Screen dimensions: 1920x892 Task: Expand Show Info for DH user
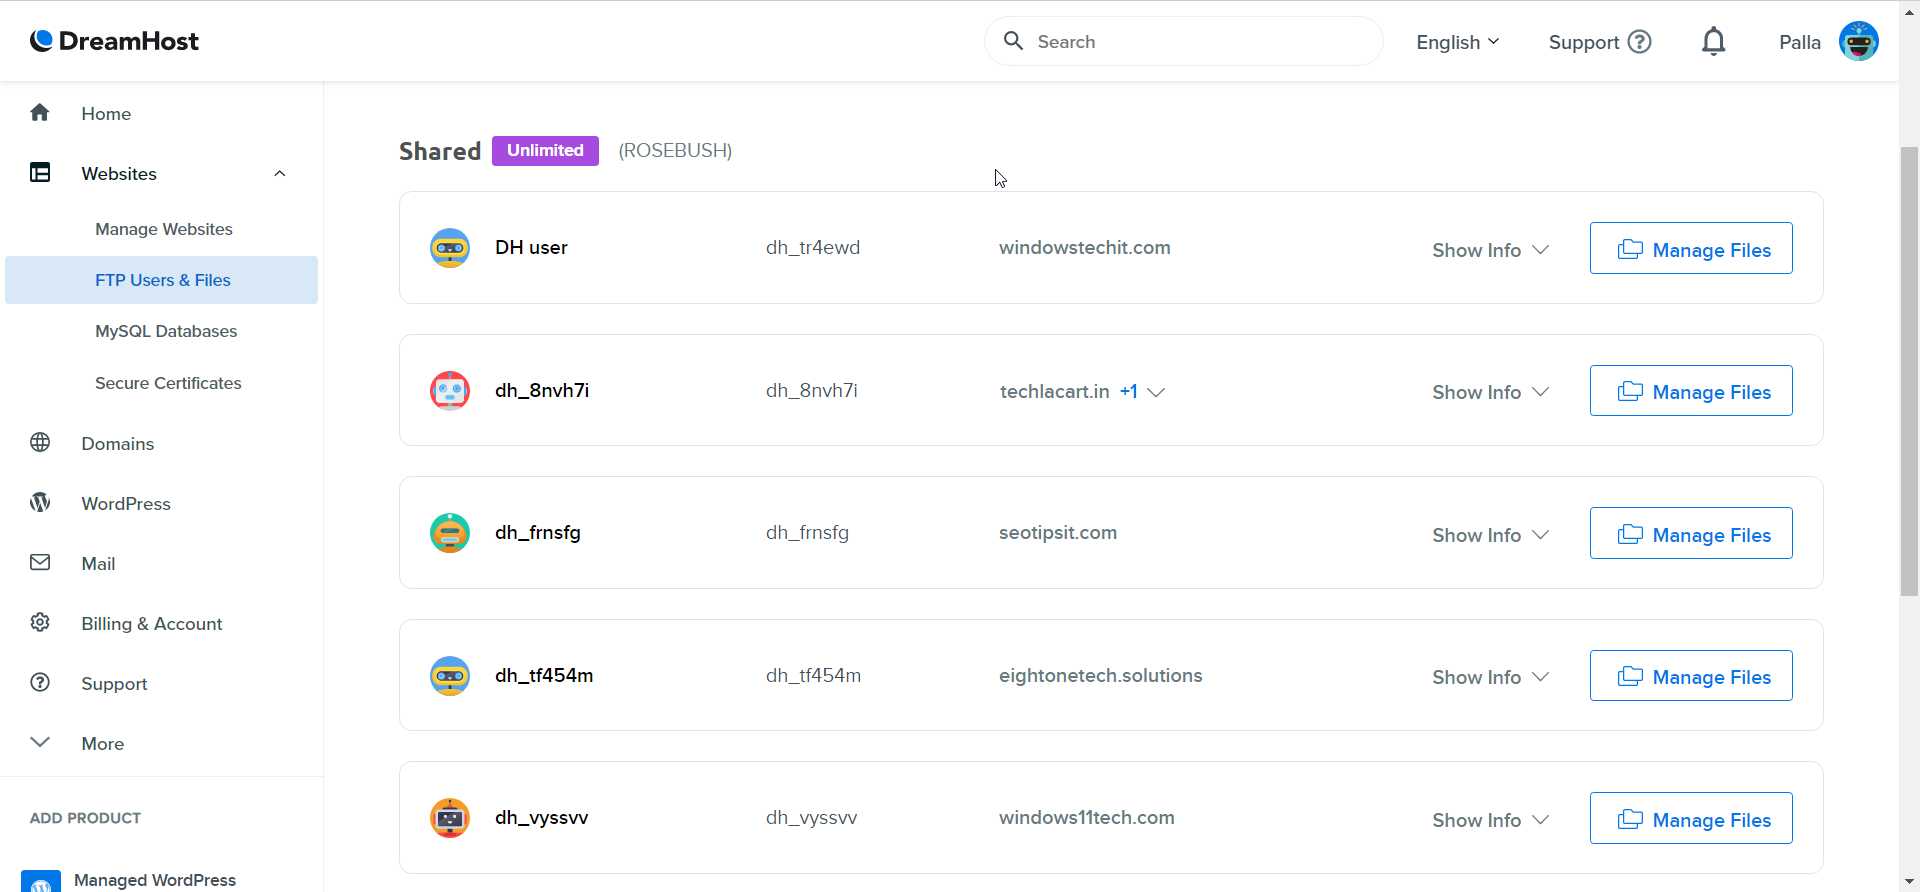tap(1490, 250)
